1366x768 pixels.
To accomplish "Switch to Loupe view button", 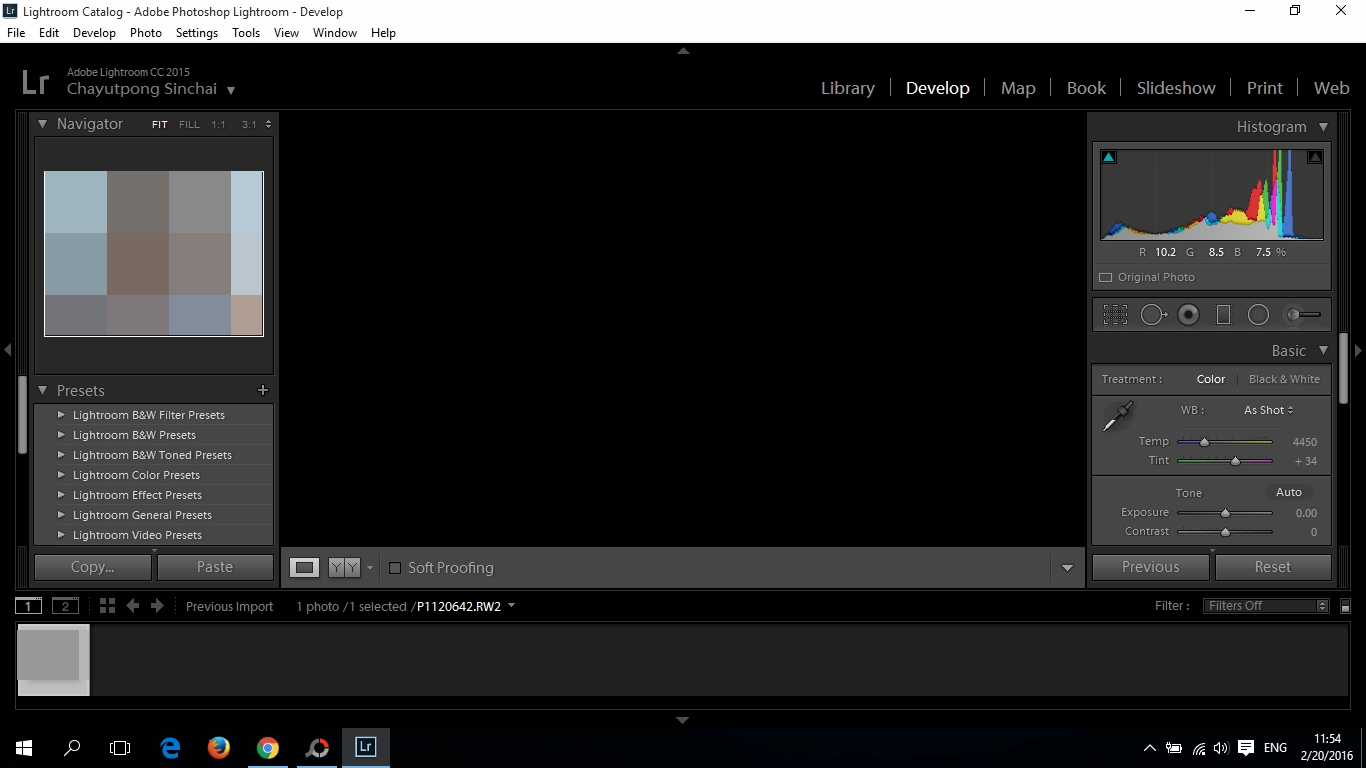I will (x=304, y=567).
